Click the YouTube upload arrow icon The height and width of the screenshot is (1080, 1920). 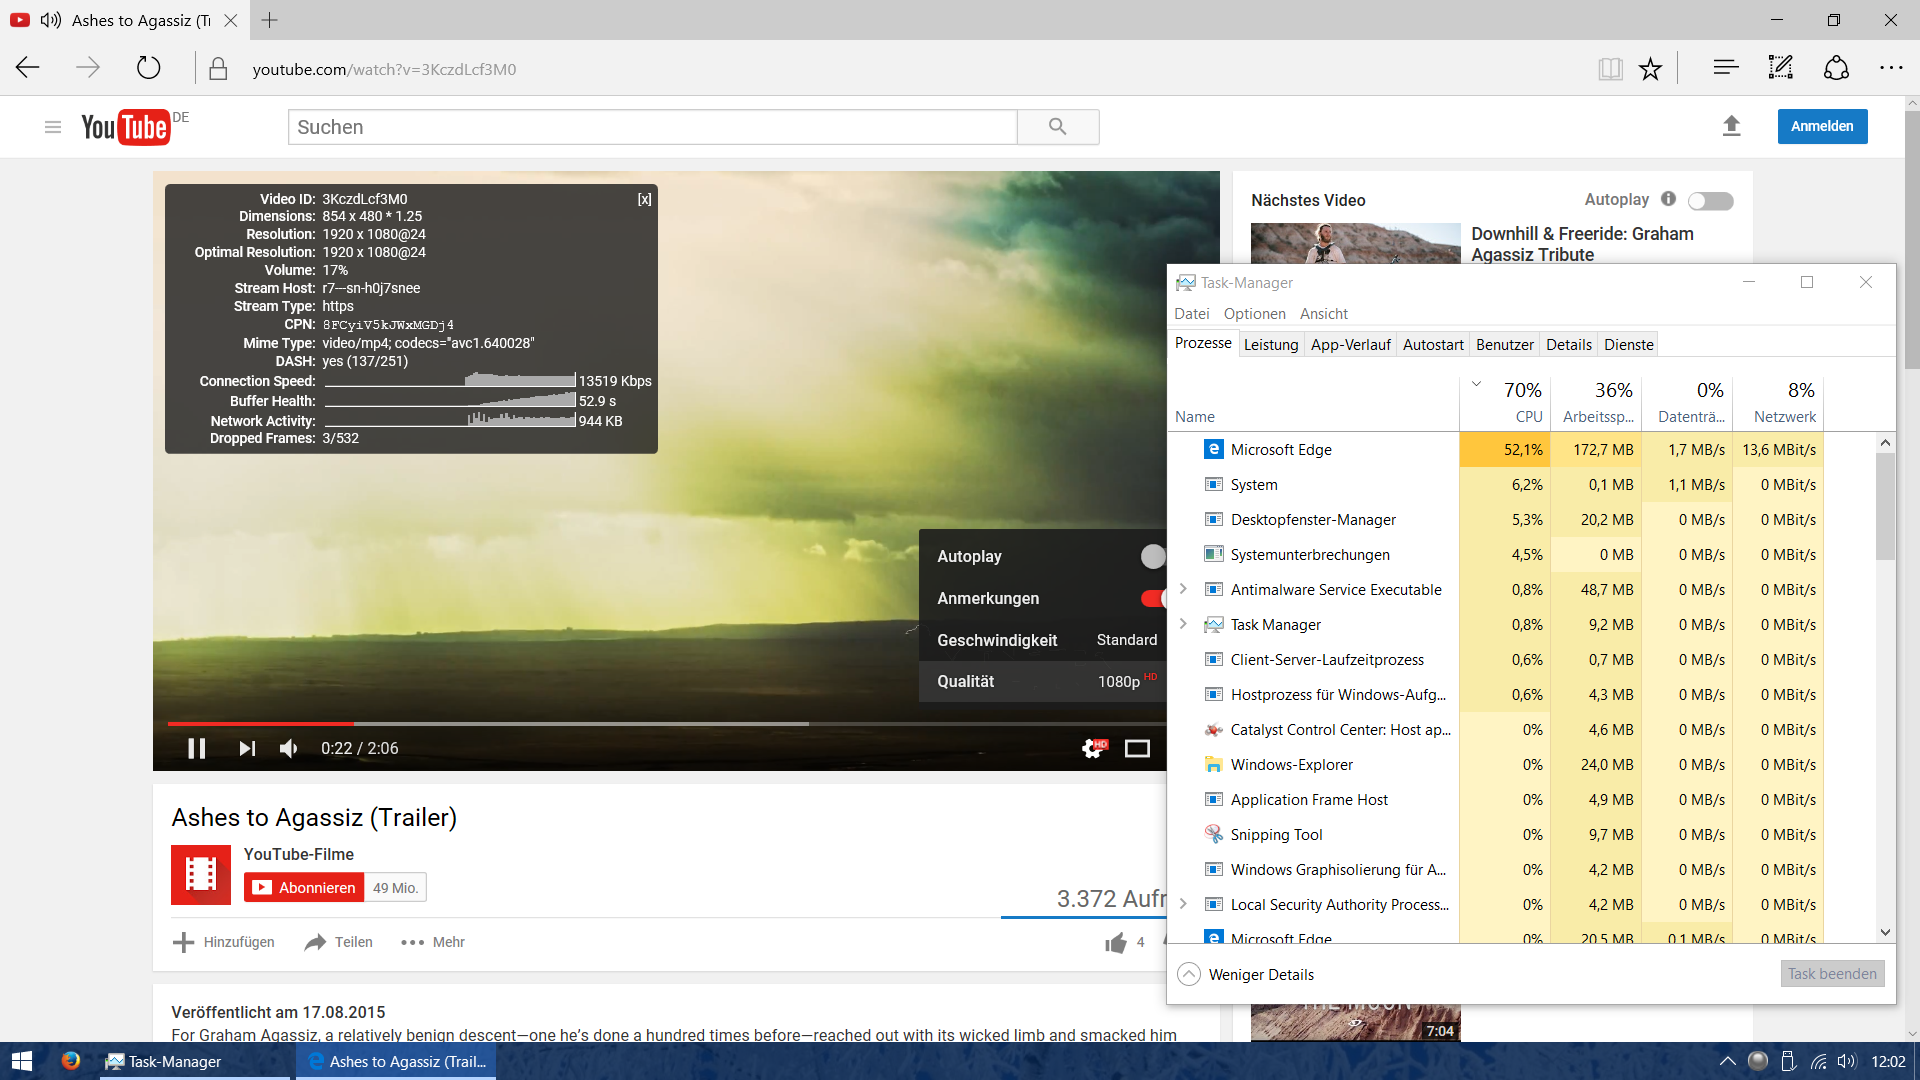(x=1731, y=126)
